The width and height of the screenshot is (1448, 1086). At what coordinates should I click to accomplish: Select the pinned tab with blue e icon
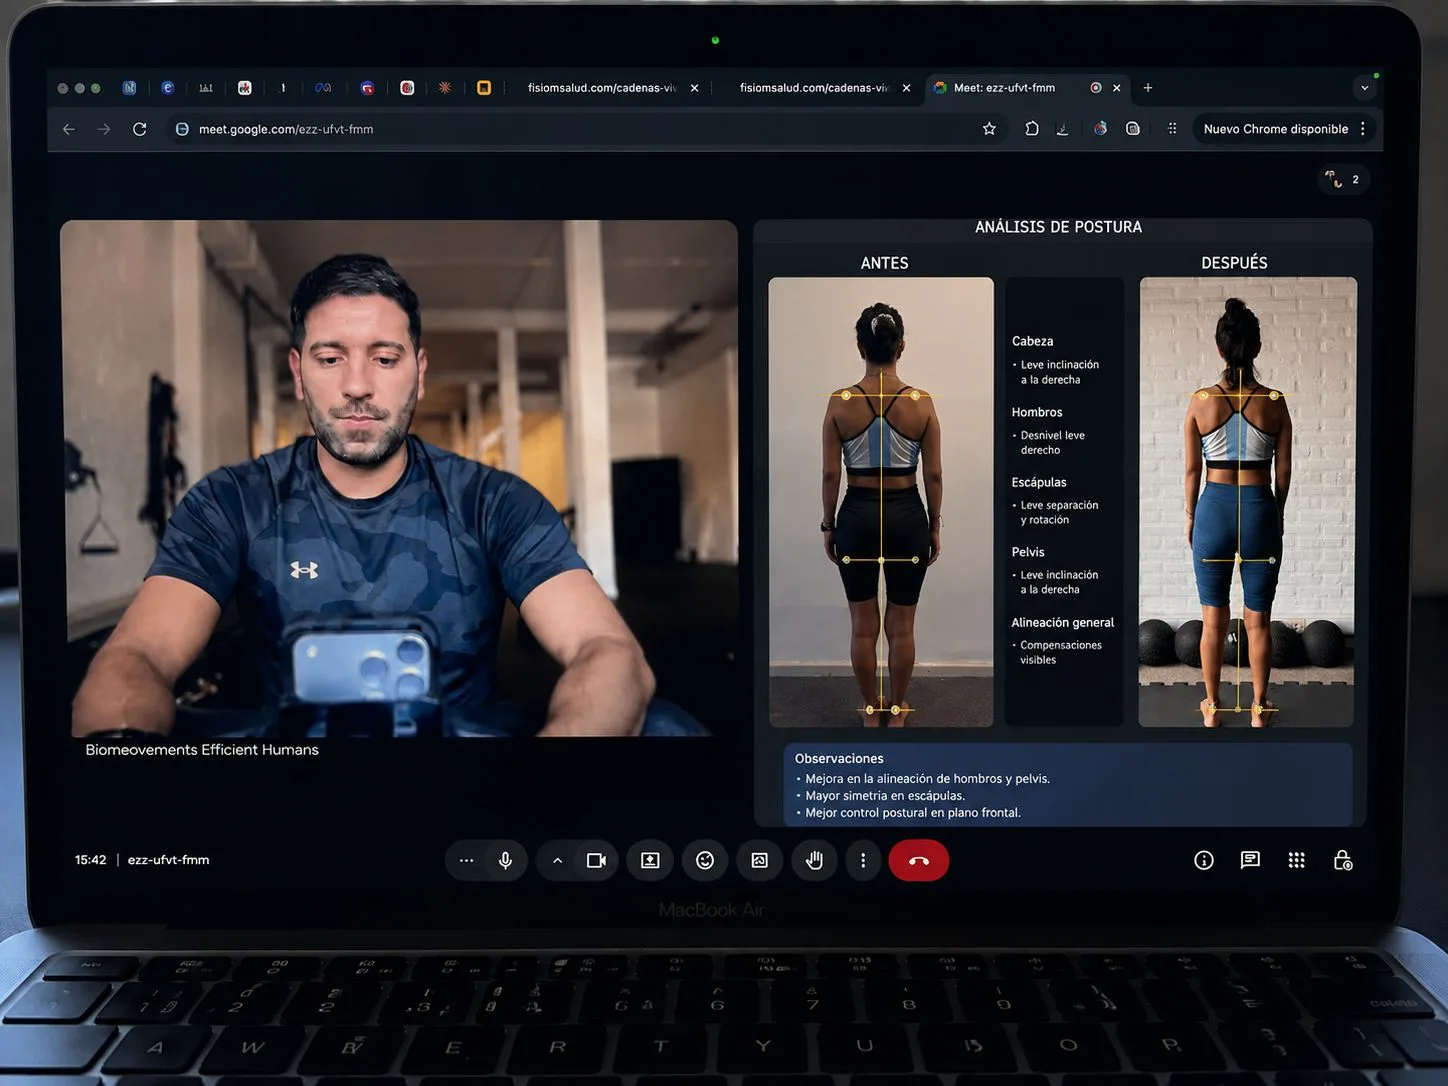coord(168,88)
